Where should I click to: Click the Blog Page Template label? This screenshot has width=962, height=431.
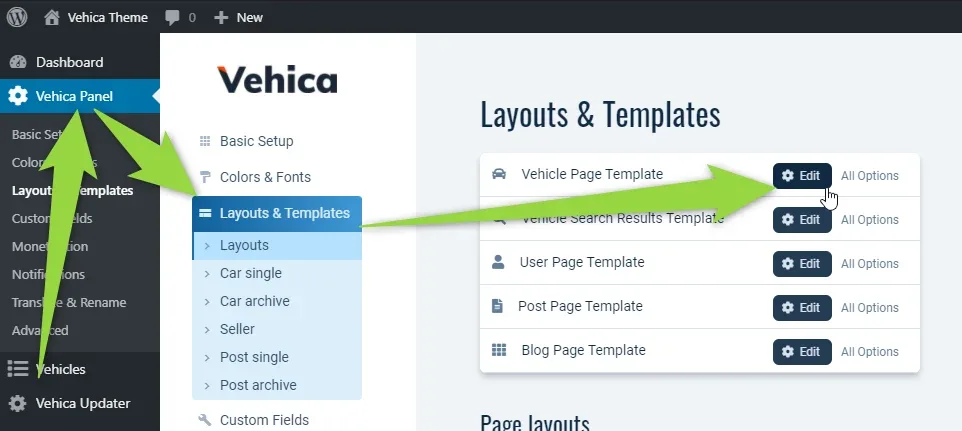[x=583, y=350]
